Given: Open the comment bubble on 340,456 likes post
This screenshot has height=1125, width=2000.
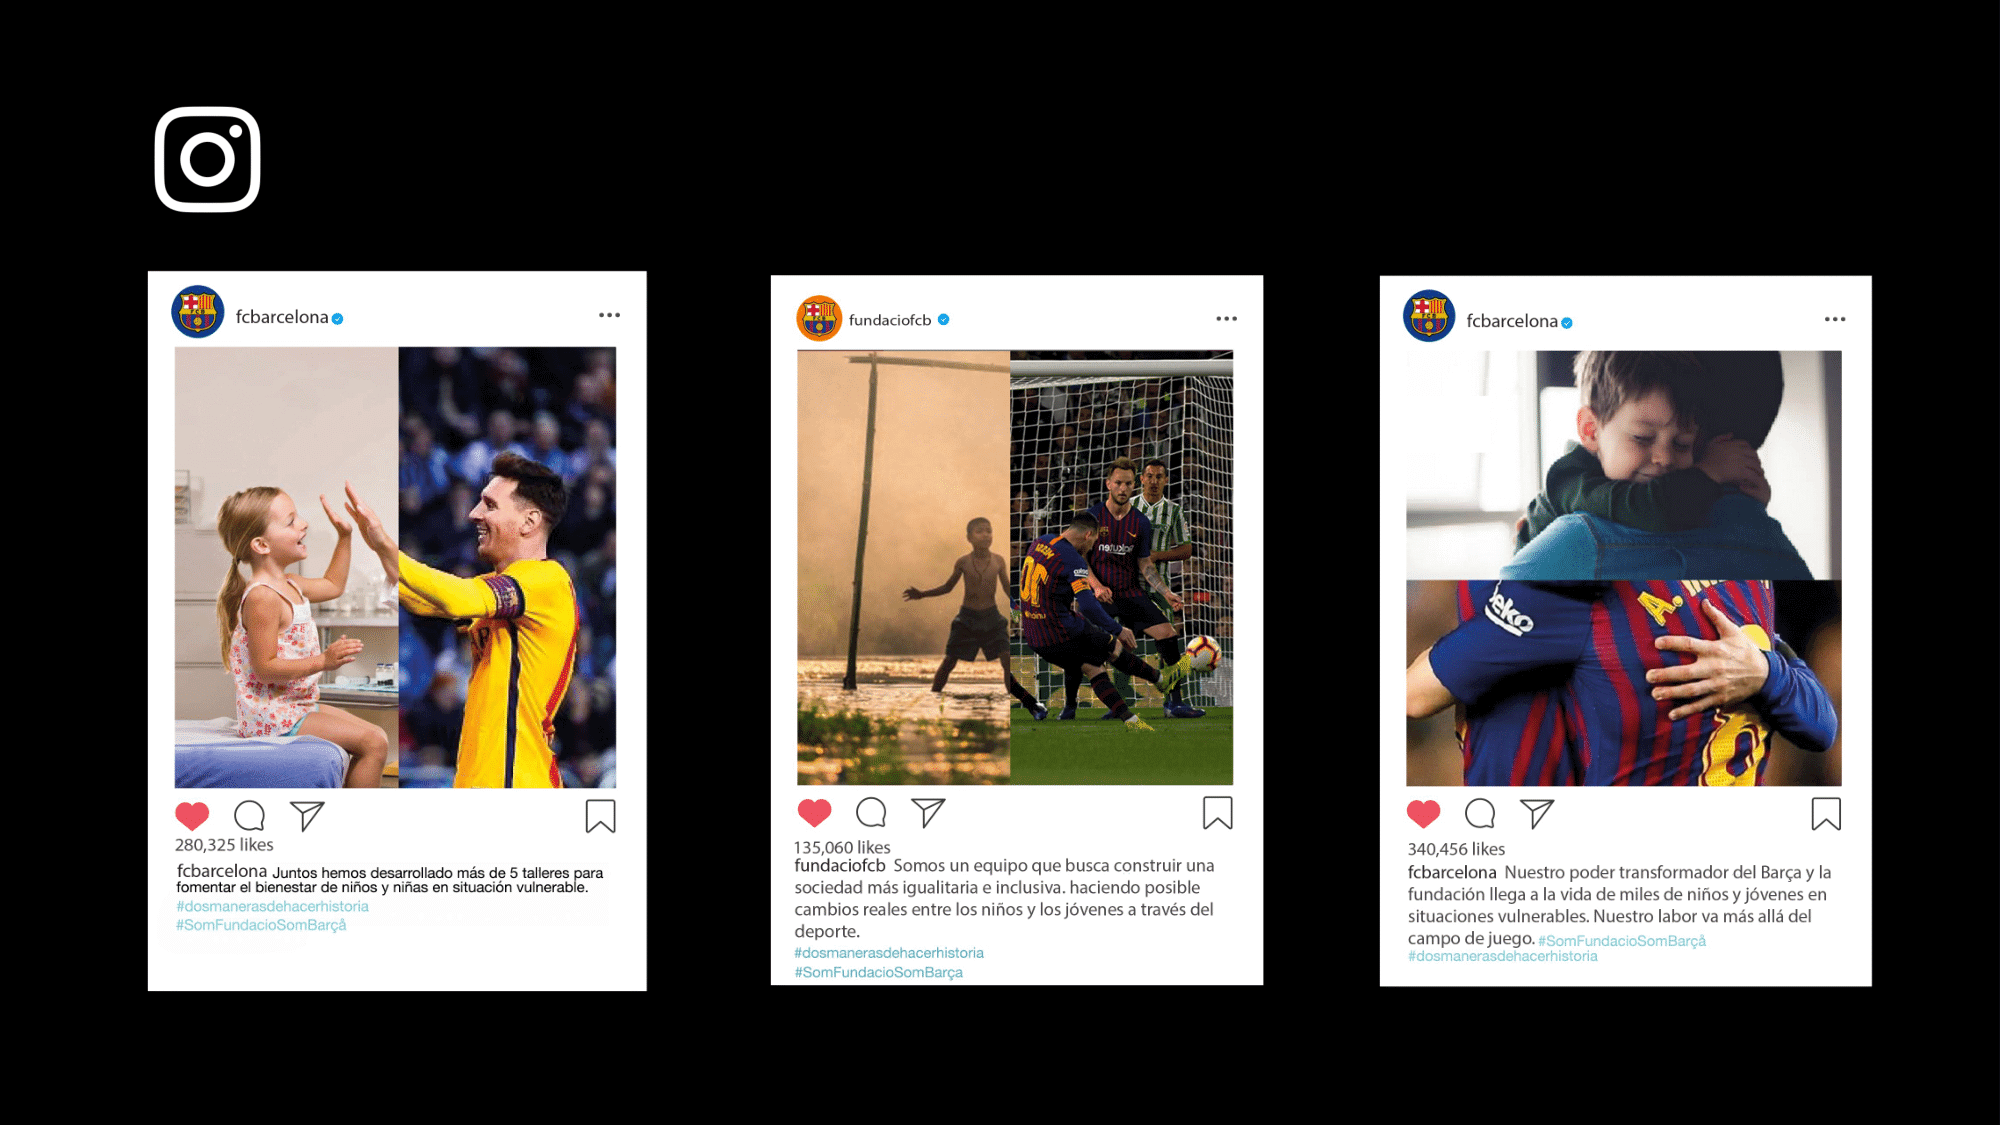Looking at the screenshot, I should click(1480, 814).
